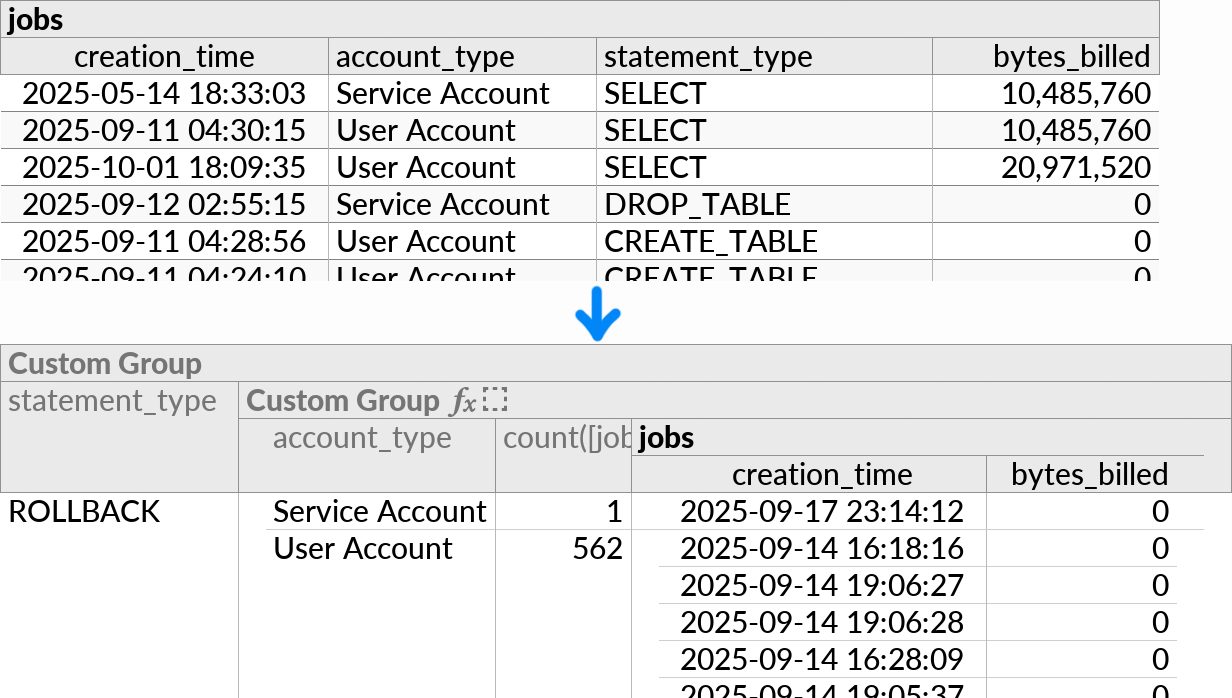Viewport: 1232px width, 698px height.
Task: Click the nested jobs header in Custom Group
Action: click(x=665, y=437)
